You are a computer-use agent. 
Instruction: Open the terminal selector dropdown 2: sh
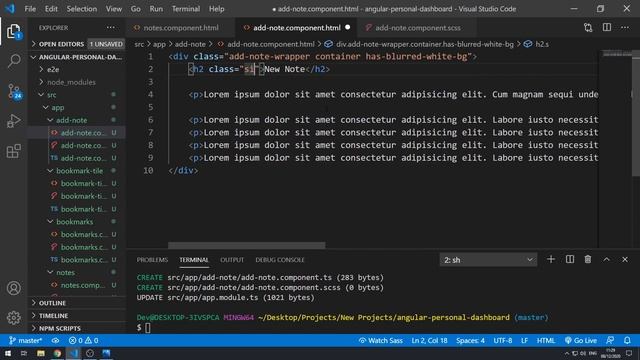pos(488,260)
